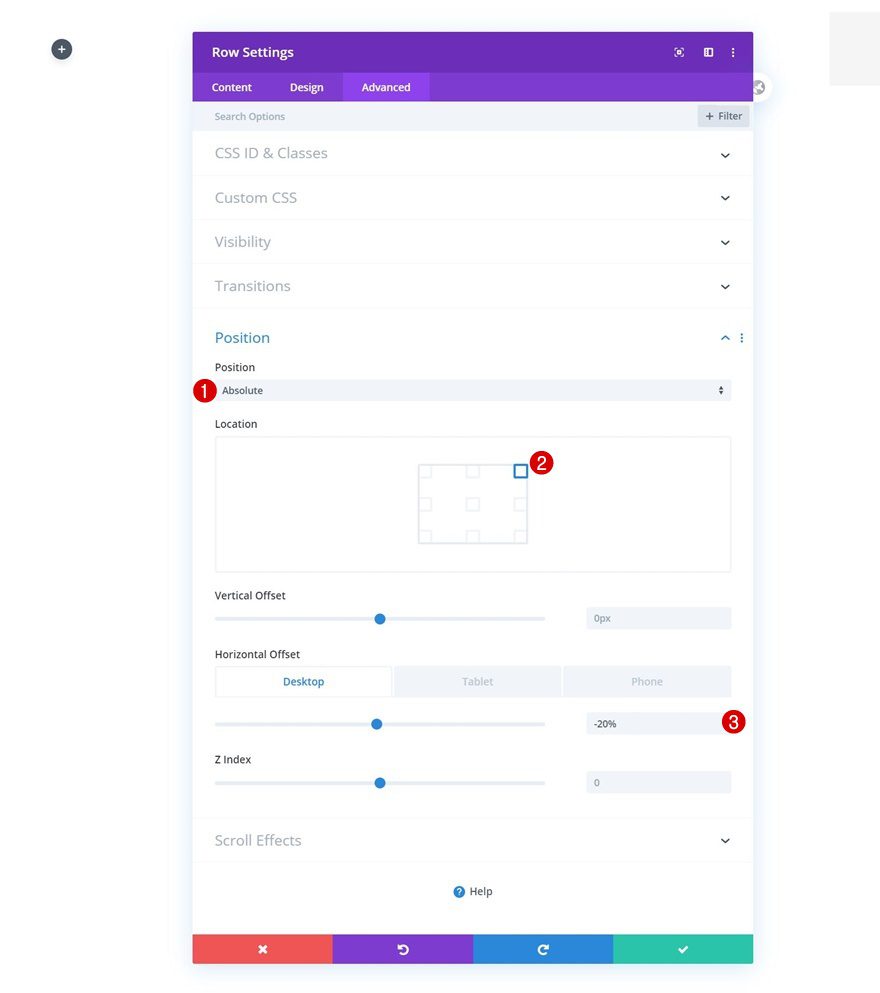Select the center point in the Location grid
This screenshot has height=993, width=880.
472,506
